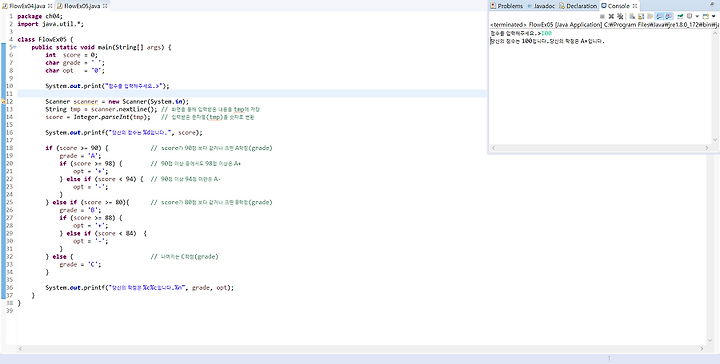Click the warning marker beside line 12
Image resolution: width=720 pixels, height=364 pixels.
point(3,101)
